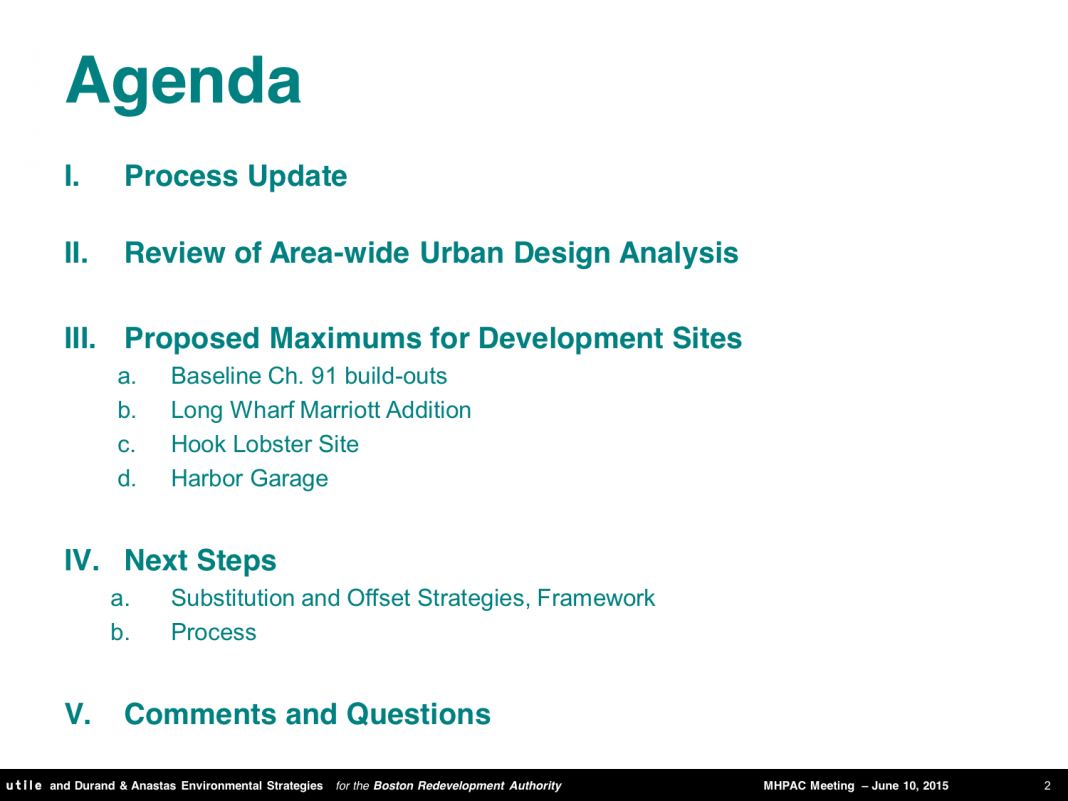Click 'Harbor Garage' sub-item
The image size is (1068, 801).
click(x=249, y=478)
